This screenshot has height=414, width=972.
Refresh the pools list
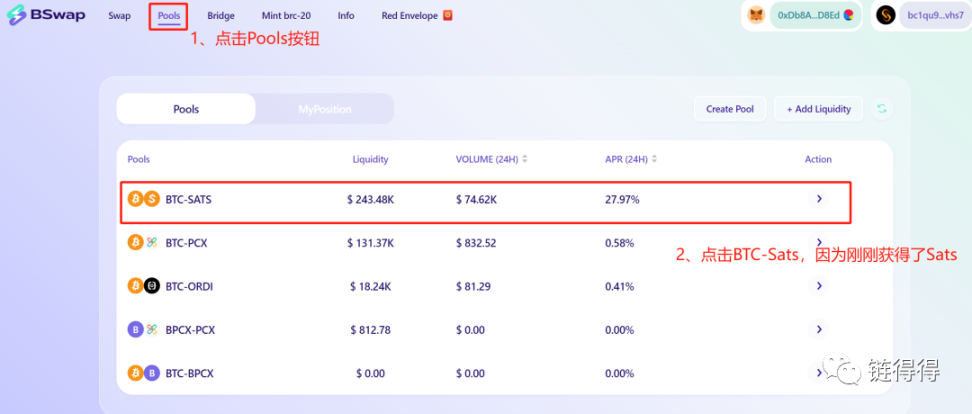(881, 109)
